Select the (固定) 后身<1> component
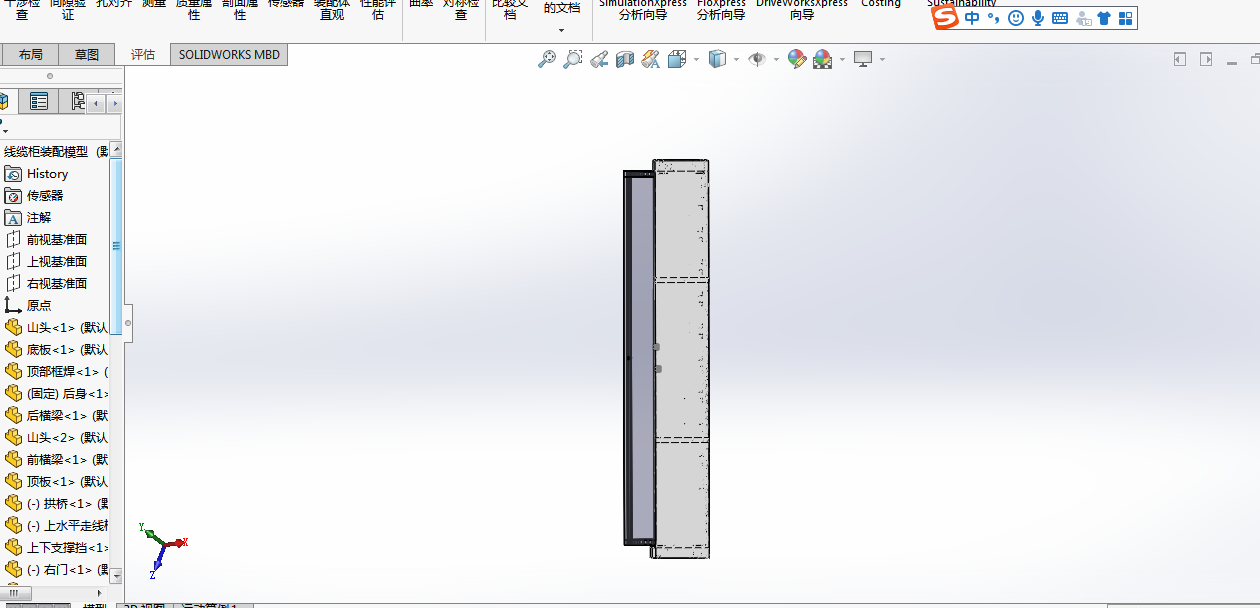This screenshot has height=608, width=1260. [x=57, y=393]
